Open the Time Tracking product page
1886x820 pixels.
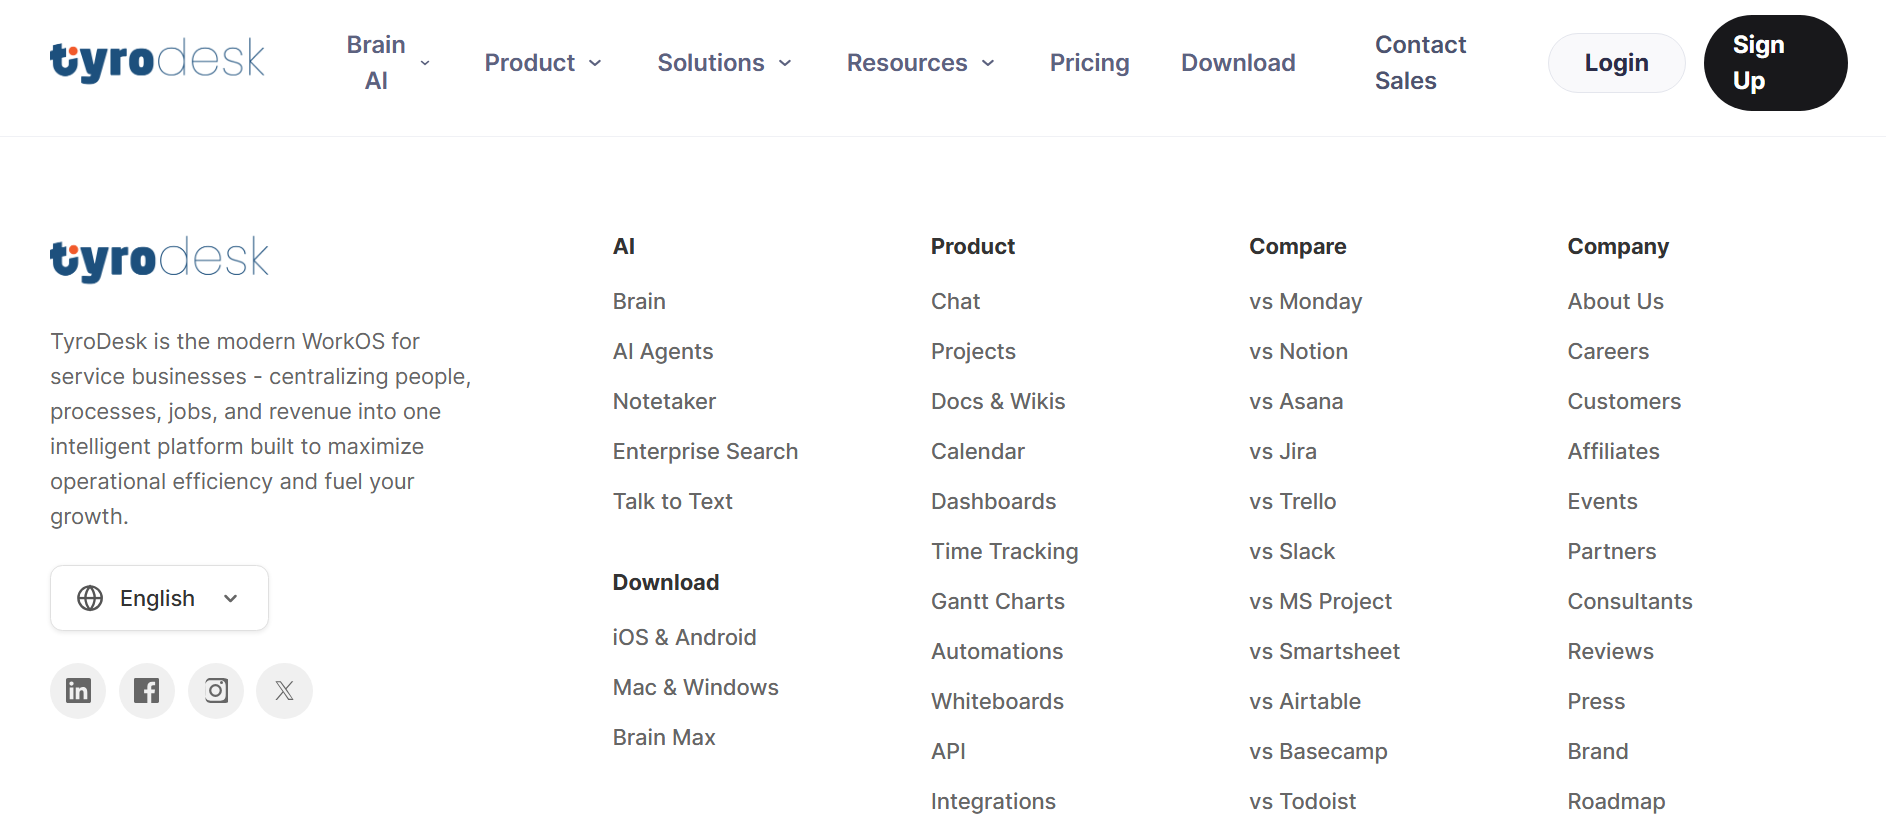(x=1004, y=551)
